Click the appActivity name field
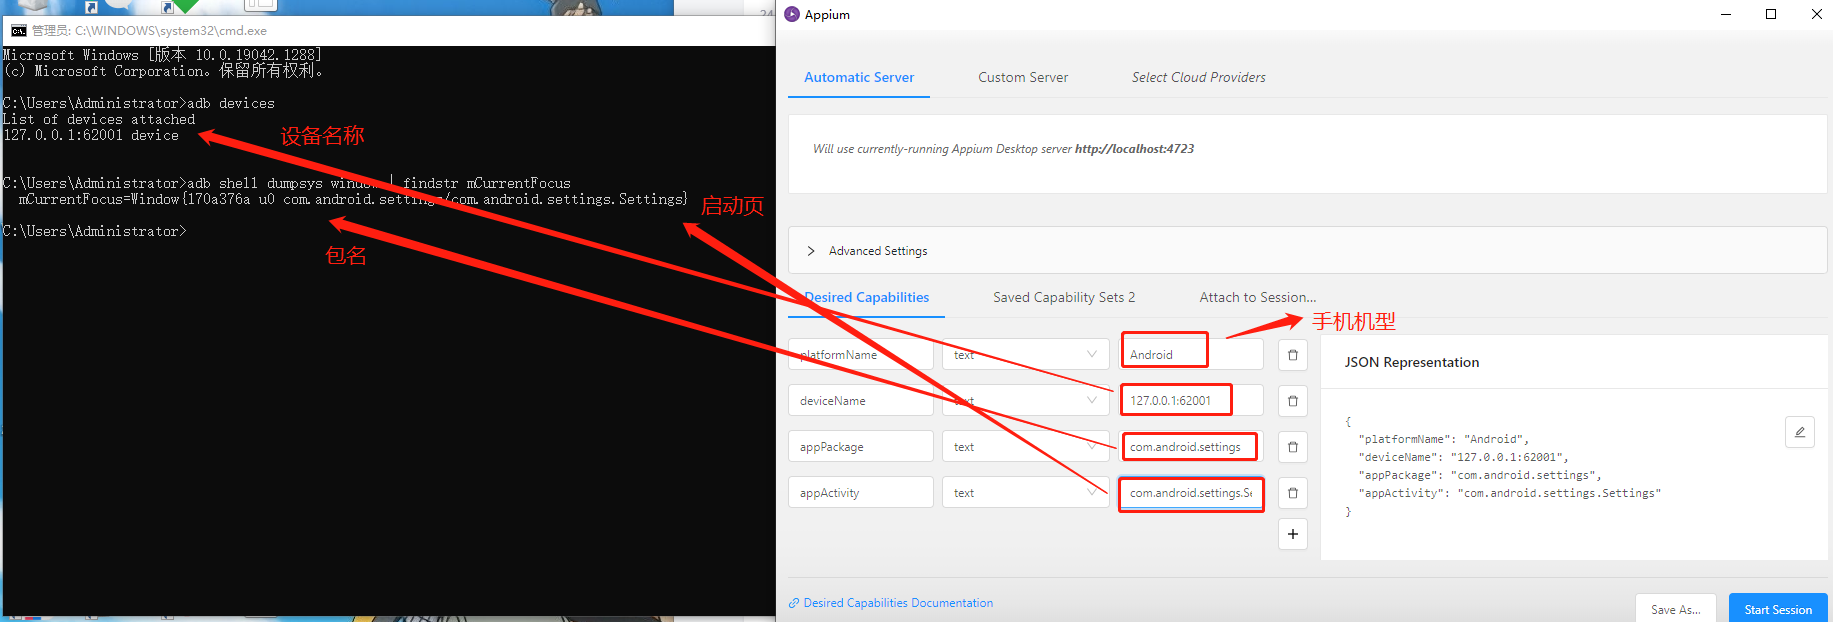Screen dimensions: 1833x622 [x=861, y=493]
